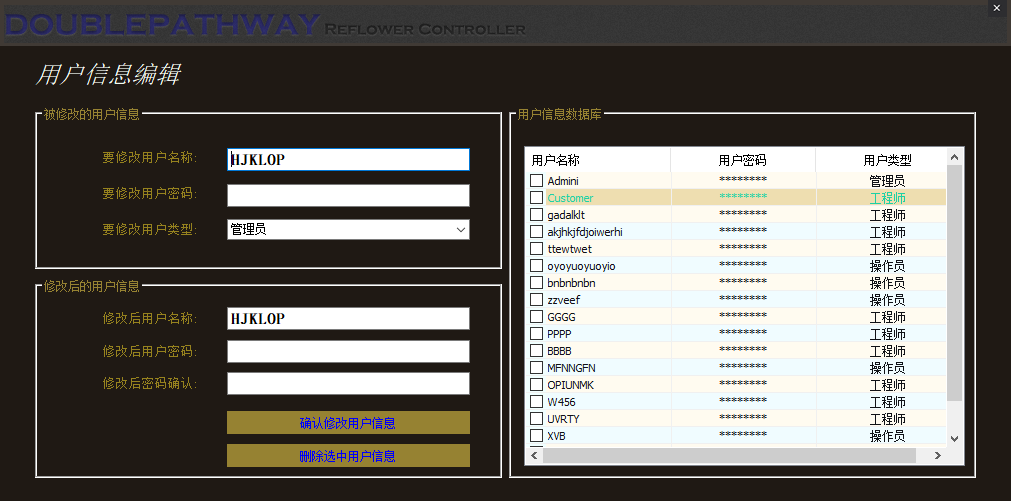Select the UVRTY user name

[563, 419]
